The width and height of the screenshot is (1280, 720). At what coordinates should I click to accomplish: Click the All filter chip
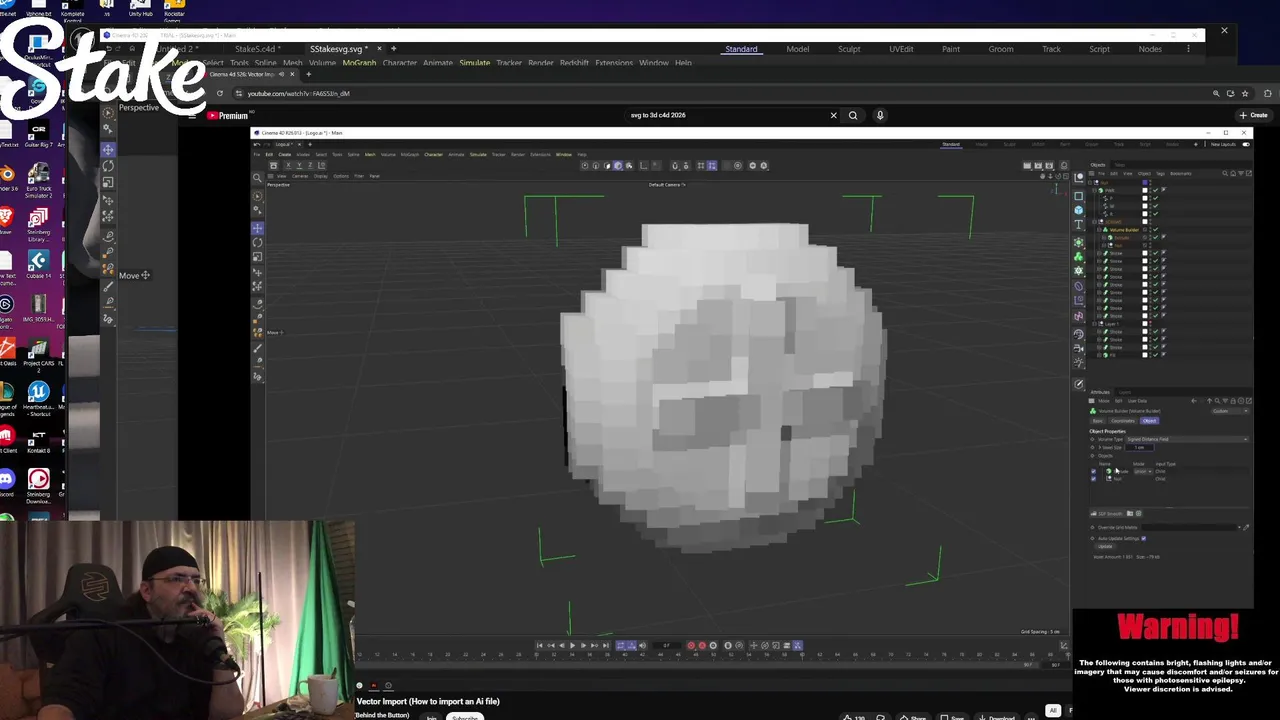tap(1052, 711)
